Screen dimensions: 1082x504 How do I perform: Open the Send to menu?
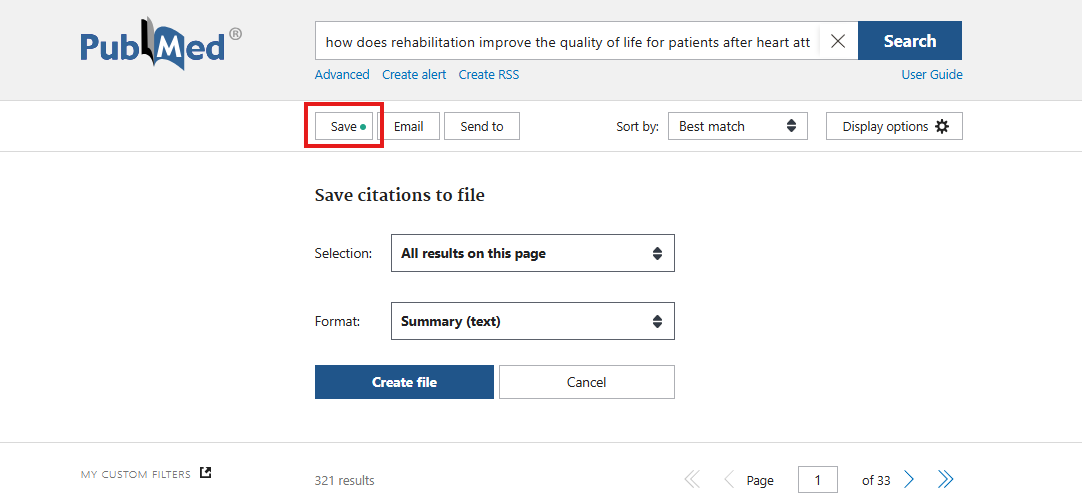click(x=481, y=127)
